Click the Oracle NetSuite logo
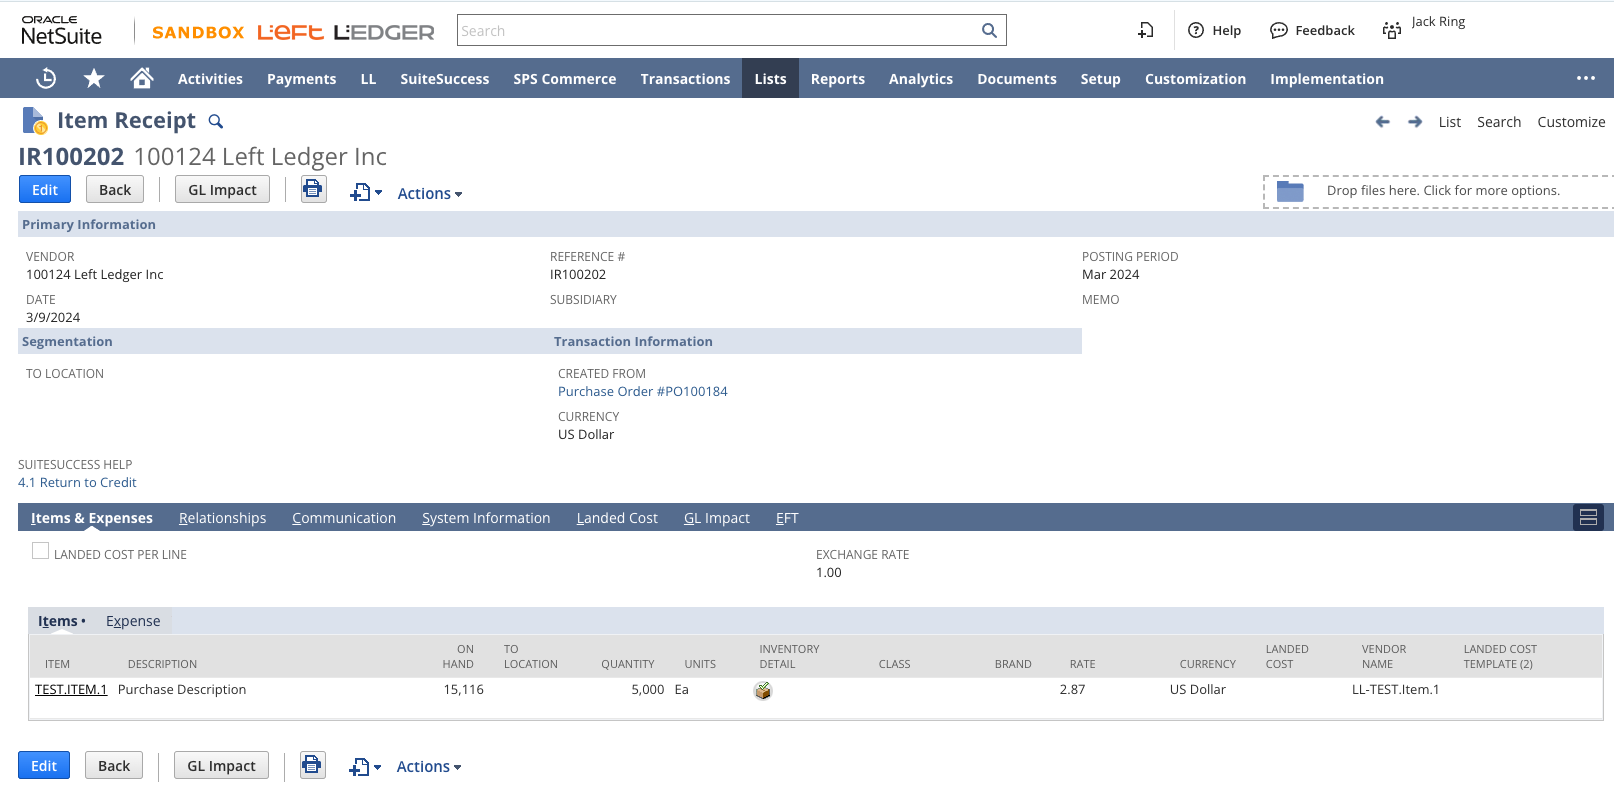Viewport: 1614px width, 792px height. point(62,30)
